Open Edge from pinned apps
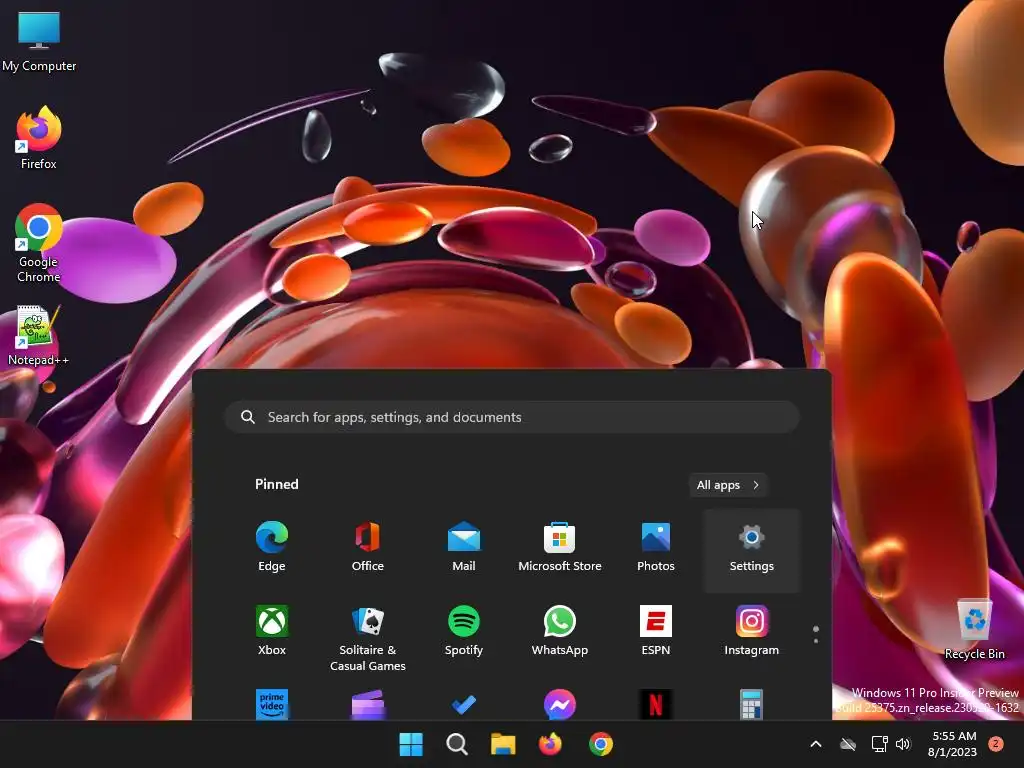1024x768 pixels. (x=272, y=547)
